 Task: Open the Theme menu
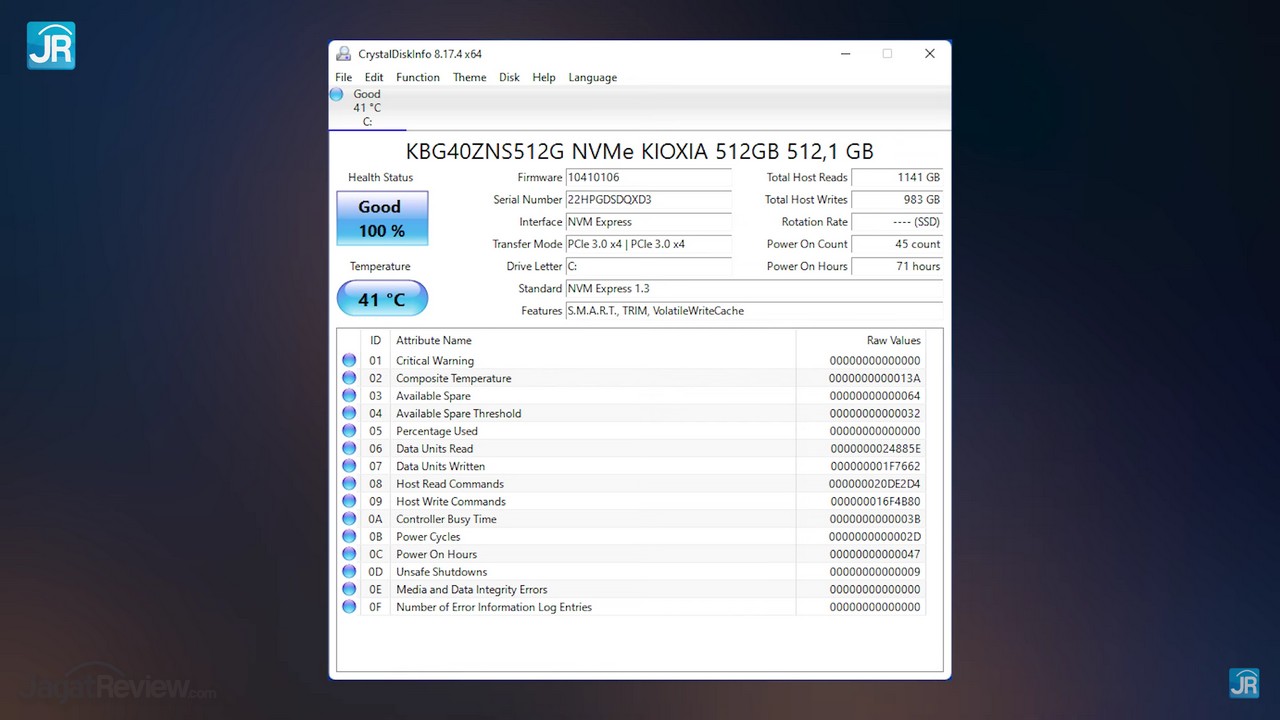pos(469,77)
